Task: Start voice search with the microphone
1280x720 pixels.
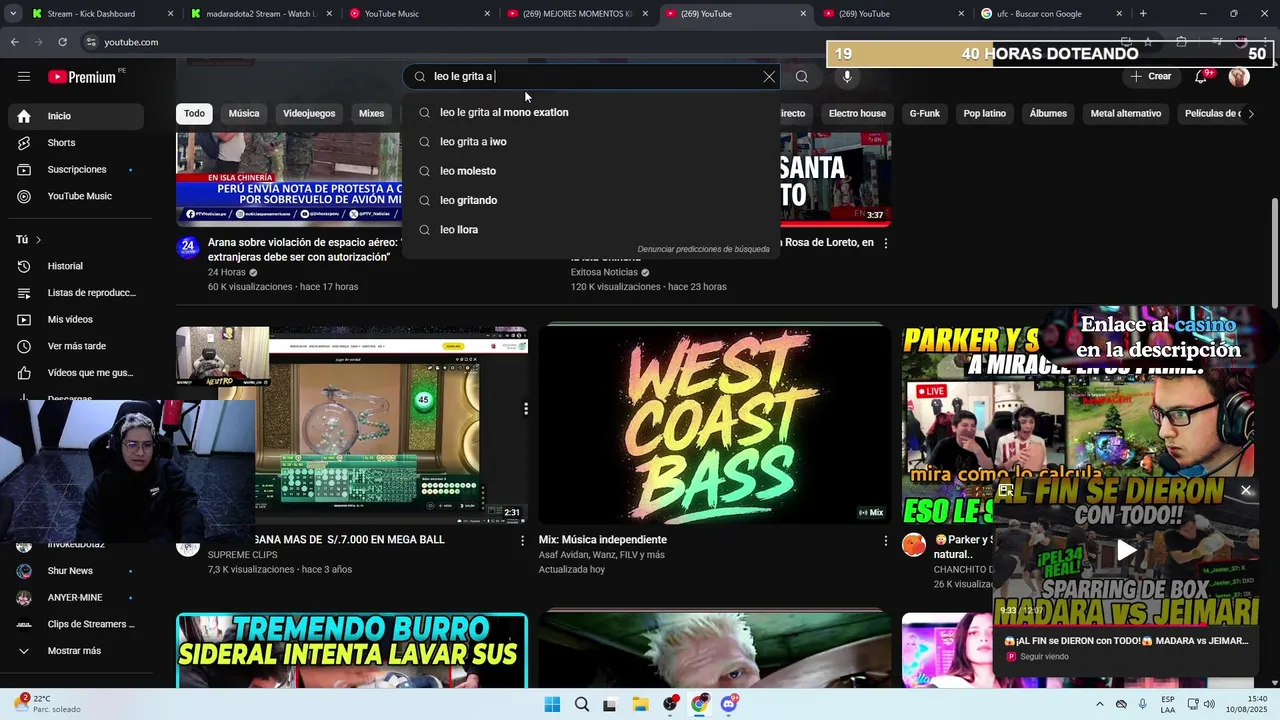Action: (x=847, y=77)
